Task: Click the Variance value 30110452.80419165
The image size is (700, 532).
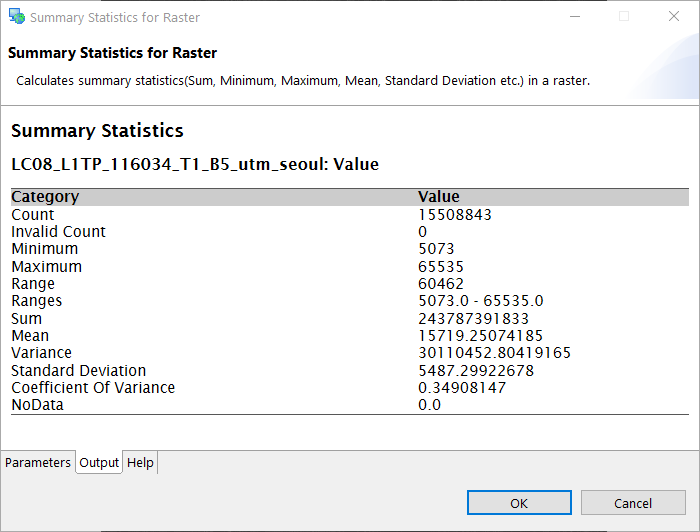Action: coord(480,353)
